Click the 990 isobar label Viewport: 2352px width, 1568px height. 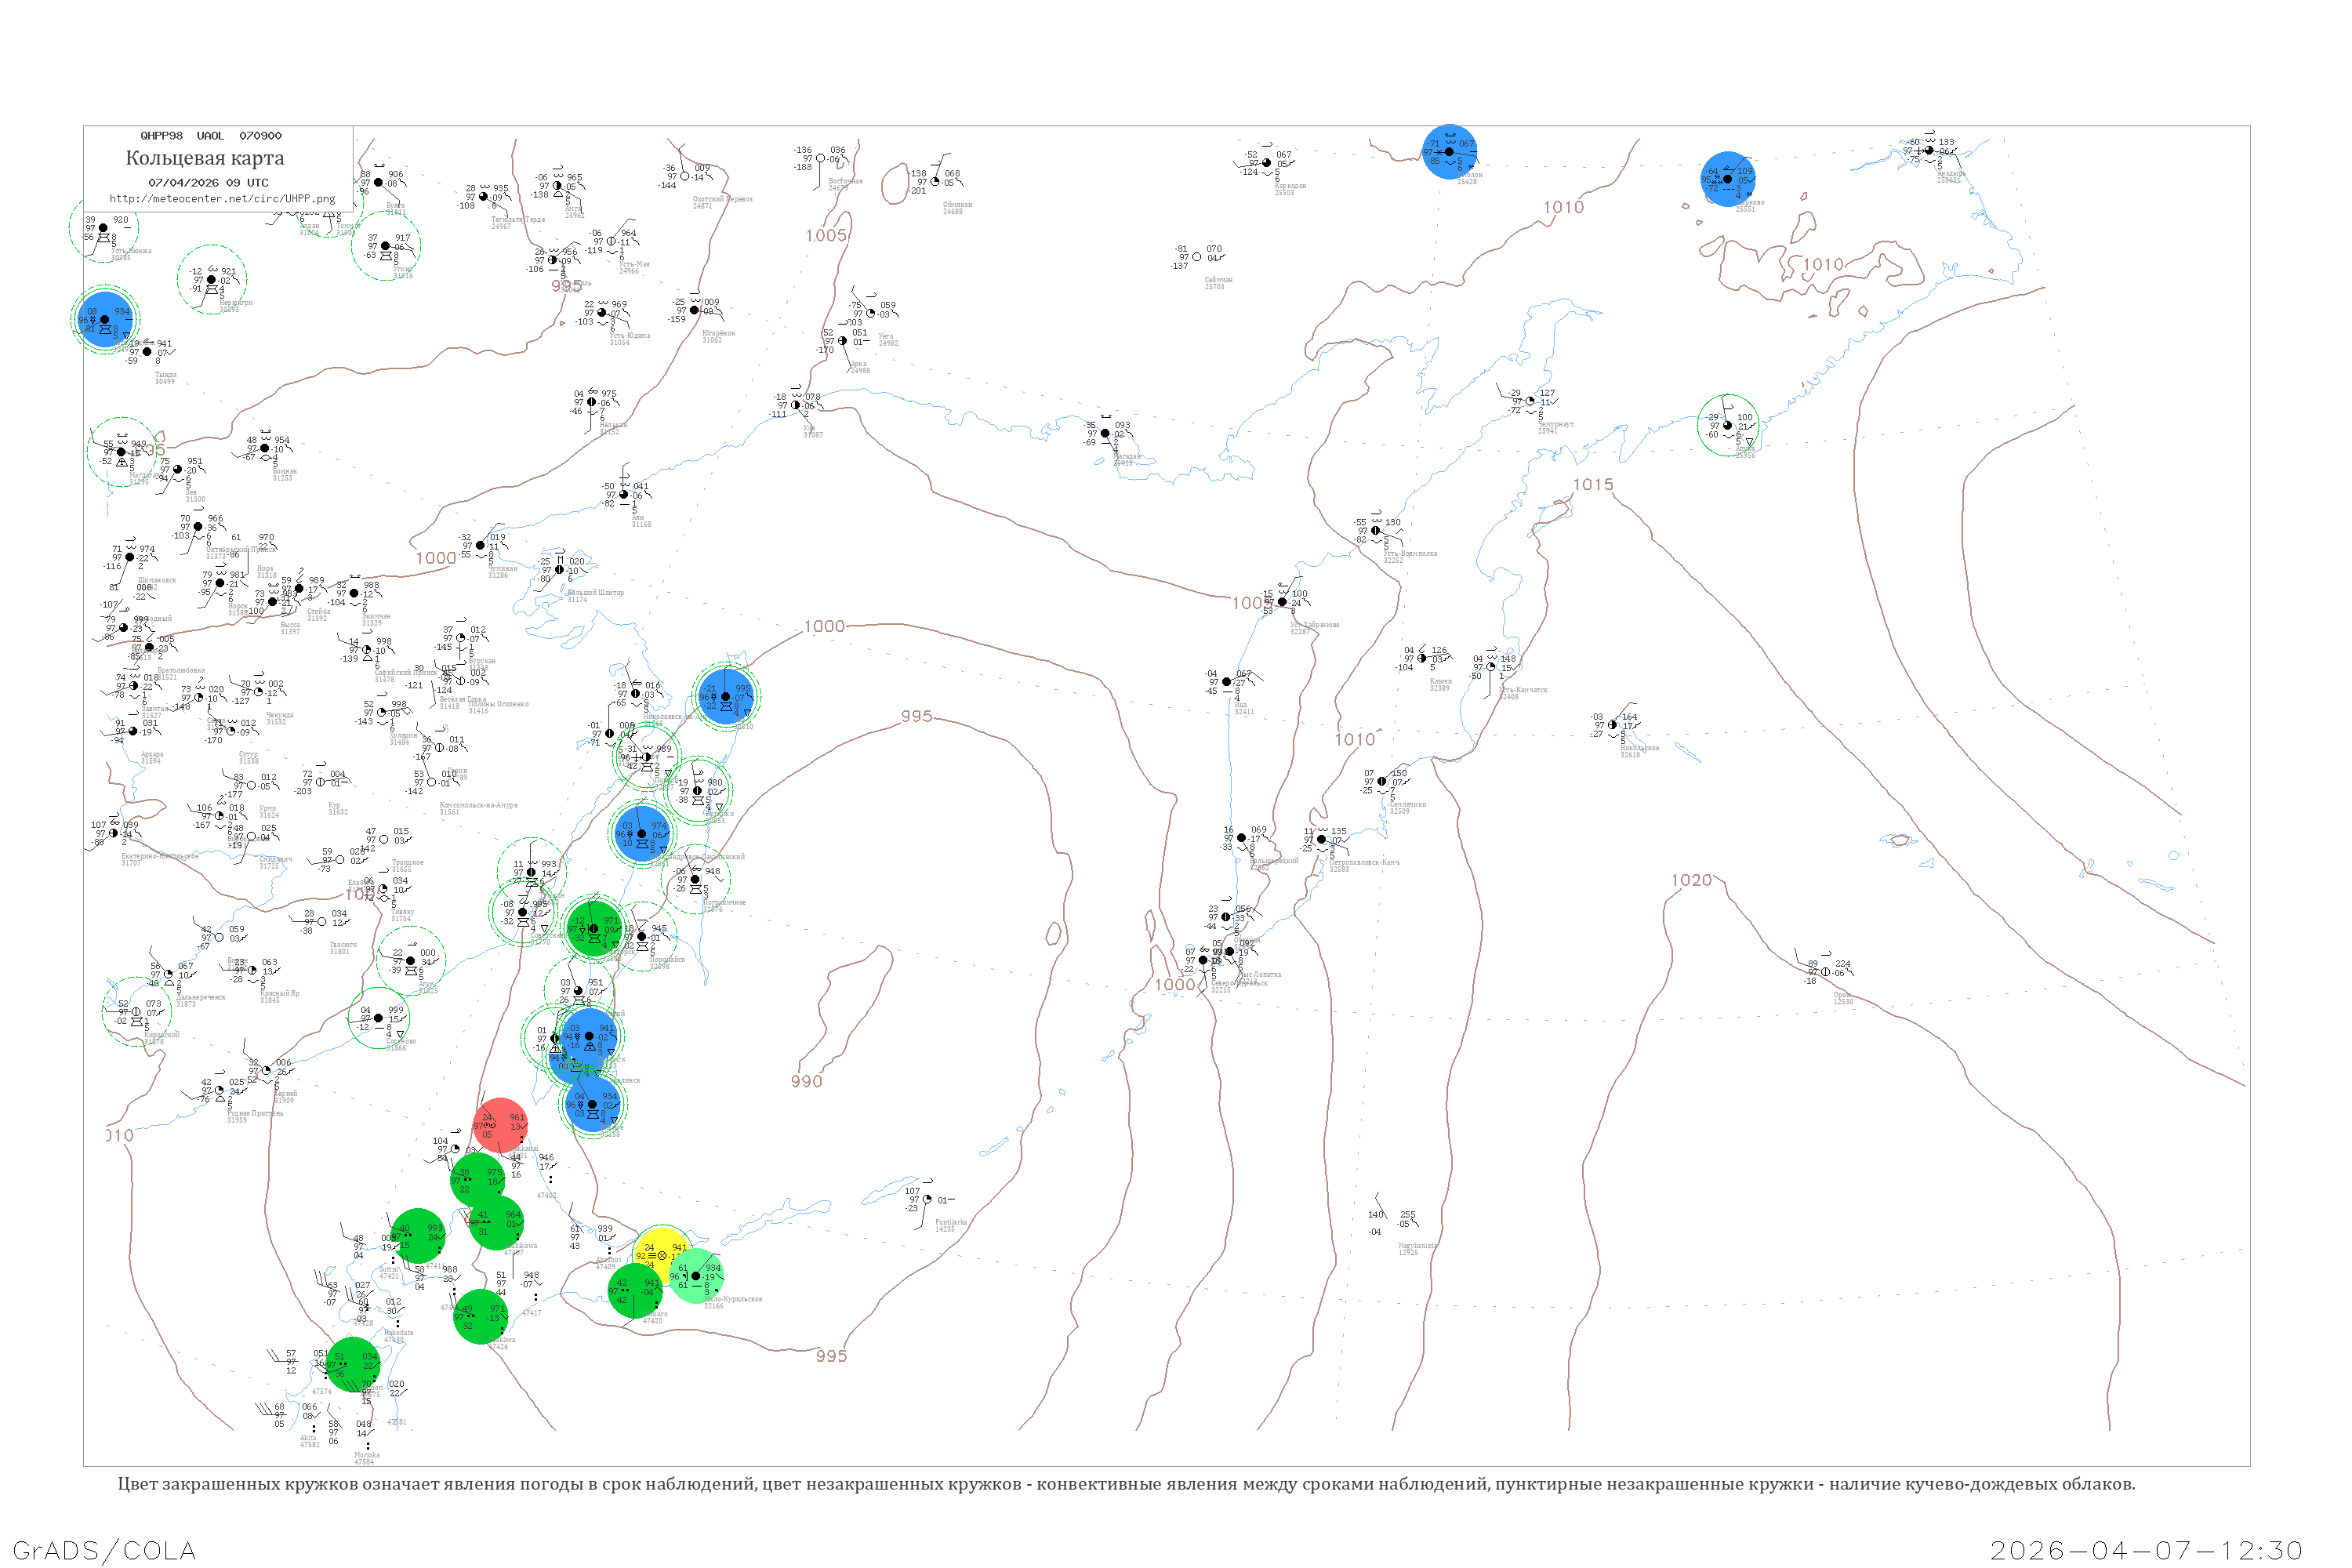pos(806,1081)
